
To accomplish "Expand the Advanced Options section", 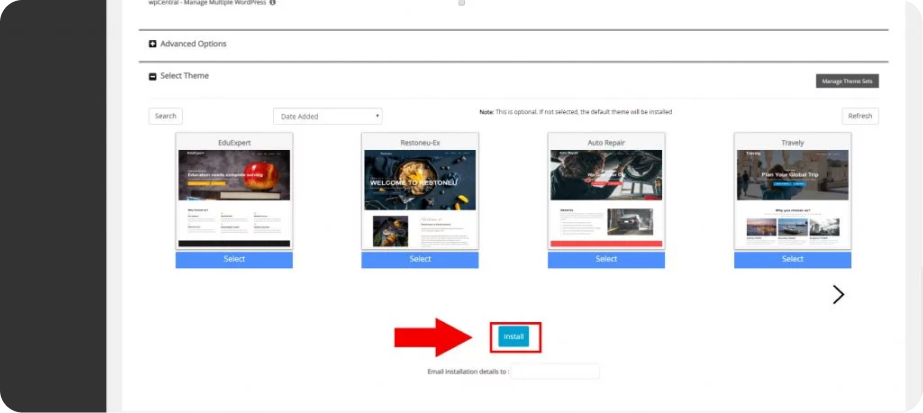I will point(152,44).
